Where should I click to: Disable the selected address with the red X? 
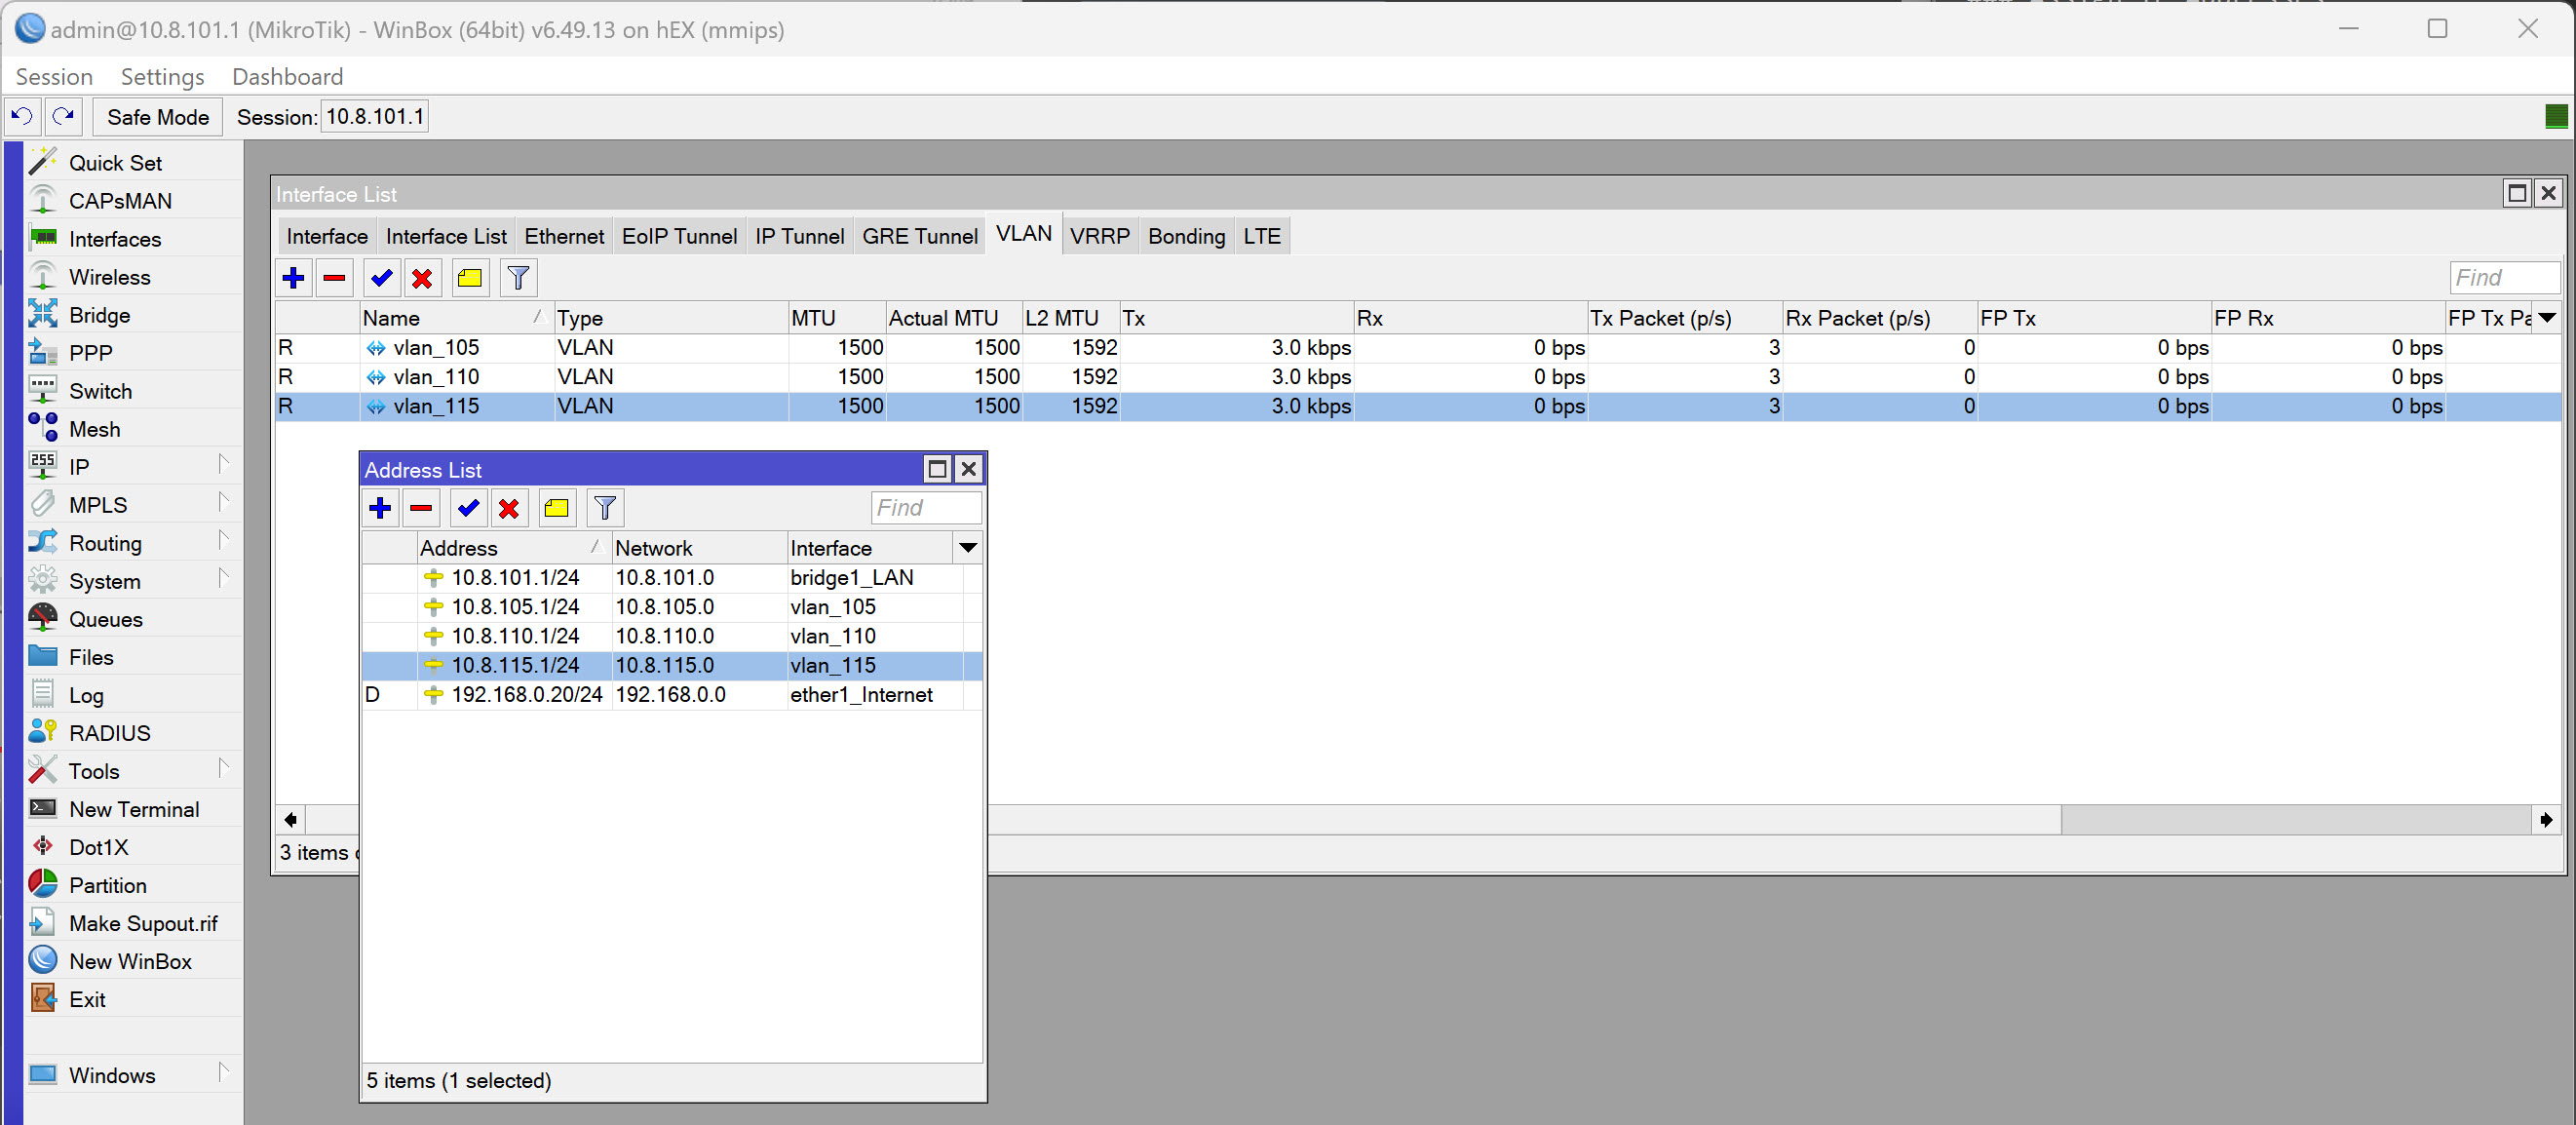[x=509, y=508]
